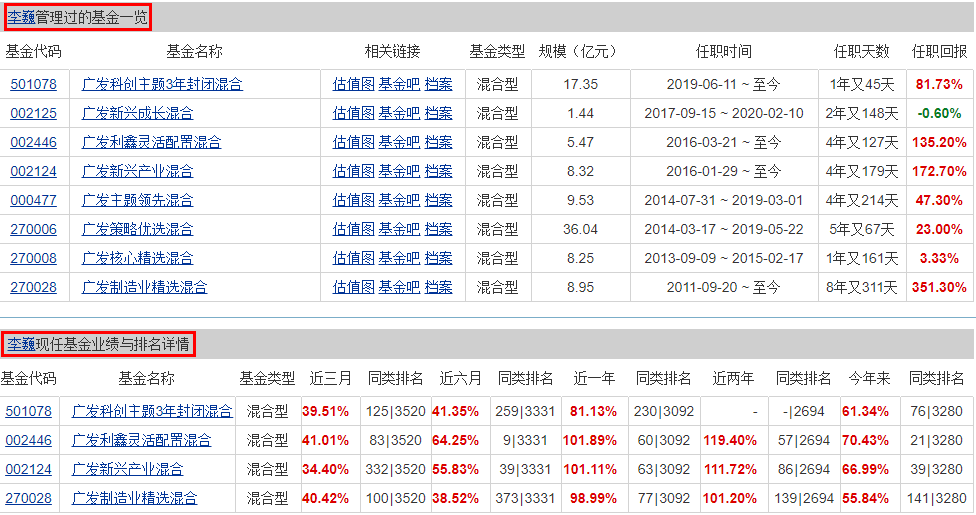Open 基金吧 for fund 002124 row

[x=400, y=171]
